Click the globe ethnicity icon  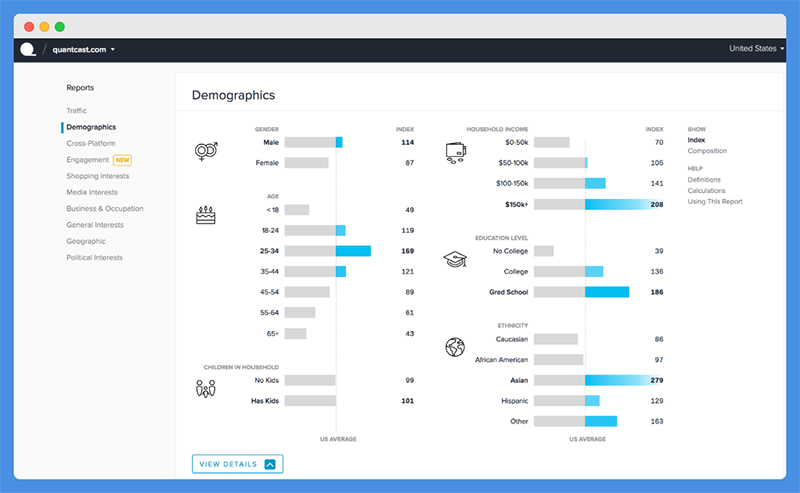click(455, 347)
